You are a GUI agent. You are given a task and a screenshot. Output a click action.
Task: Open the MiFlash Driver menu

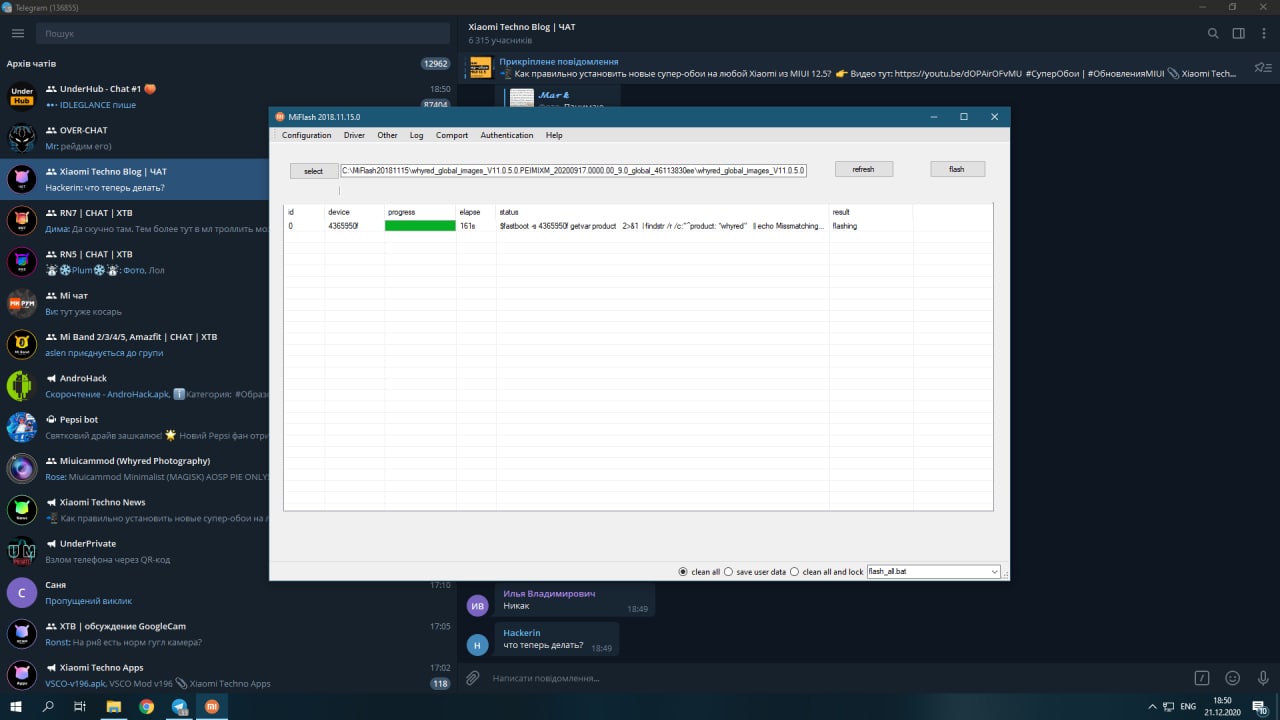click(x=354, y=135)
